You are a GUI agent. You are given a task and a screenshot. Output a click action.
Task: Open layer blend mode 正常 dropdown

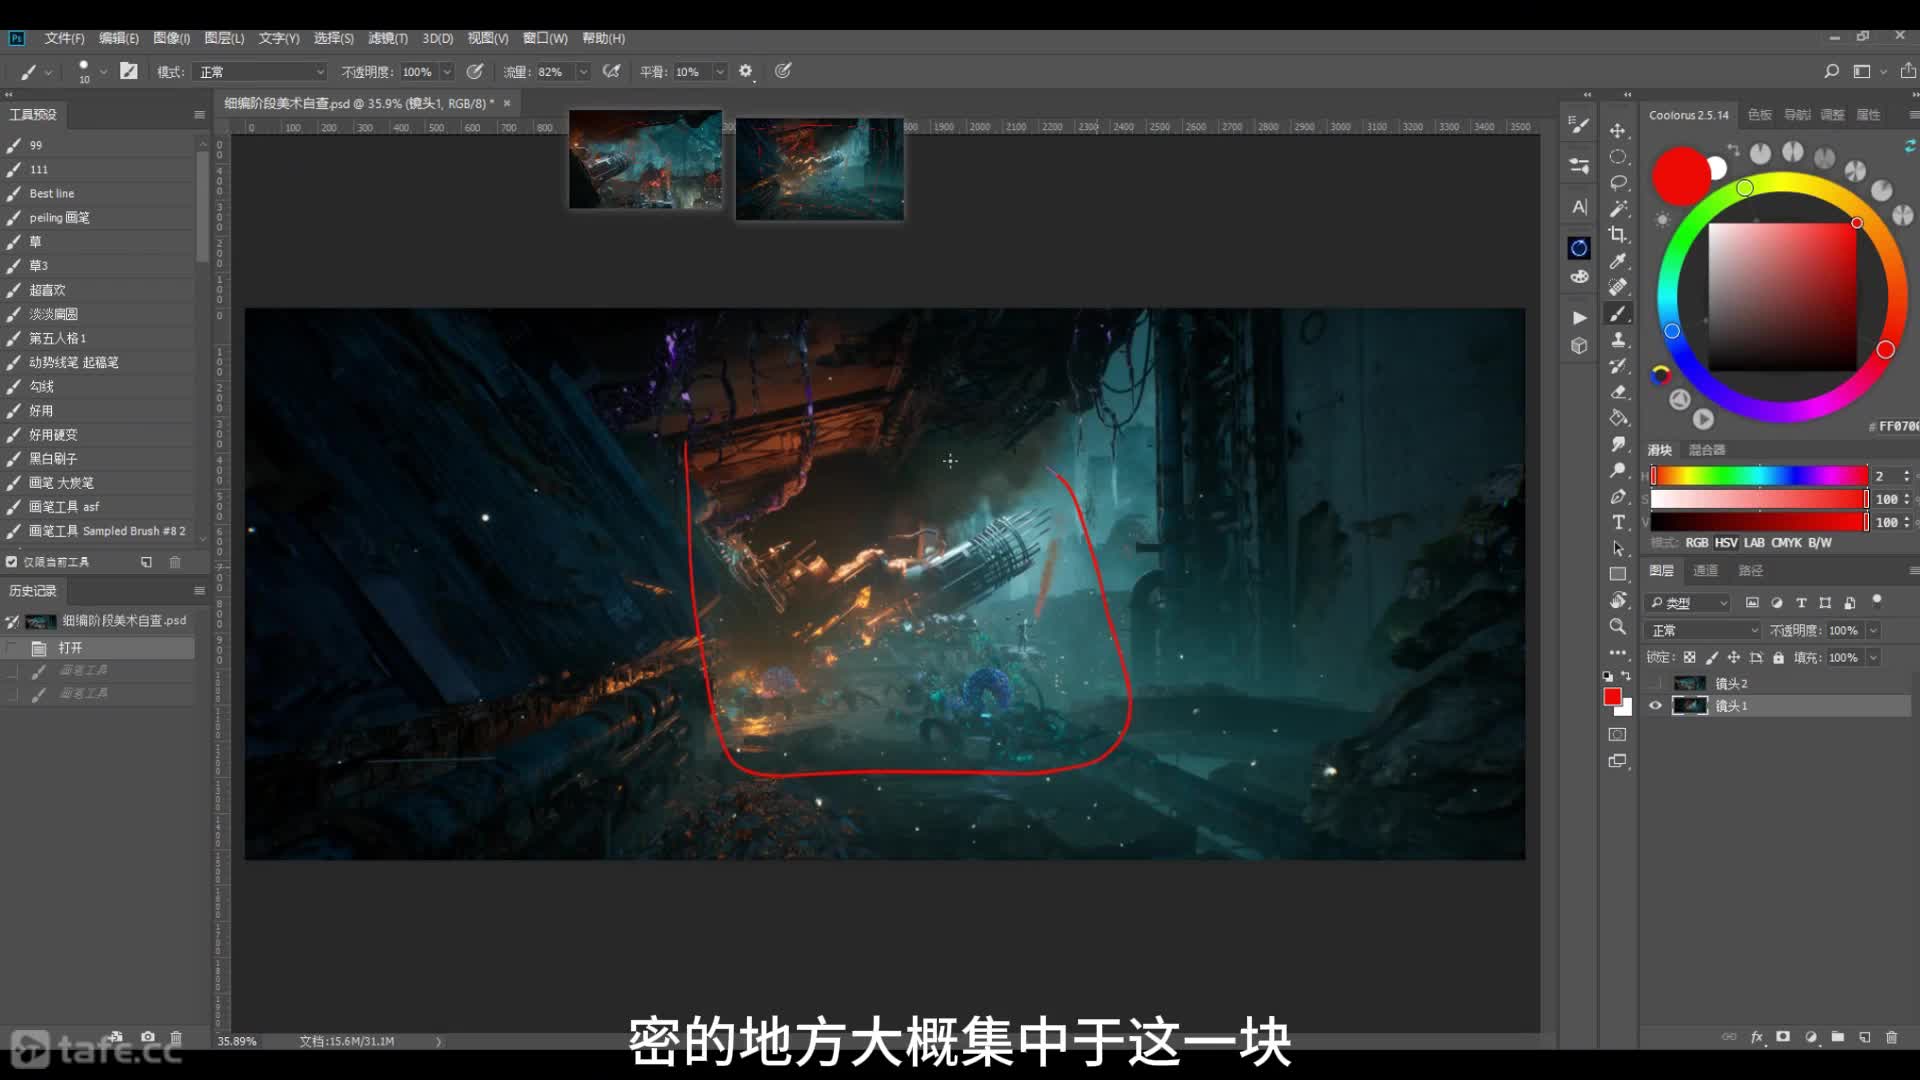1705,630
